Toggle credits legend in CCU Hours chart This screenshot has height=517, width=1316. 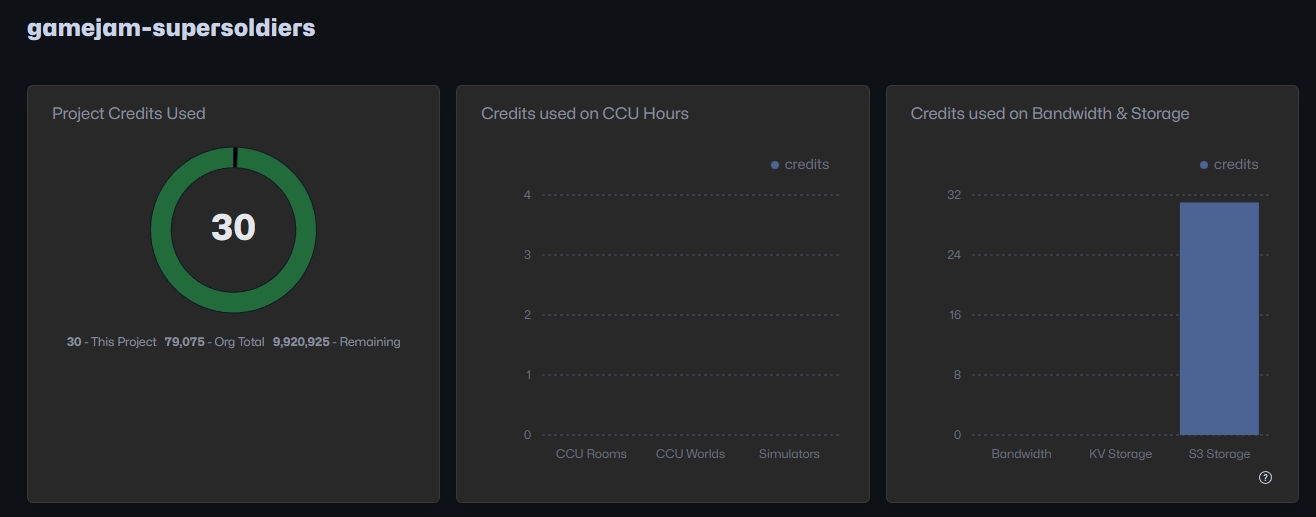pos(799,164)
